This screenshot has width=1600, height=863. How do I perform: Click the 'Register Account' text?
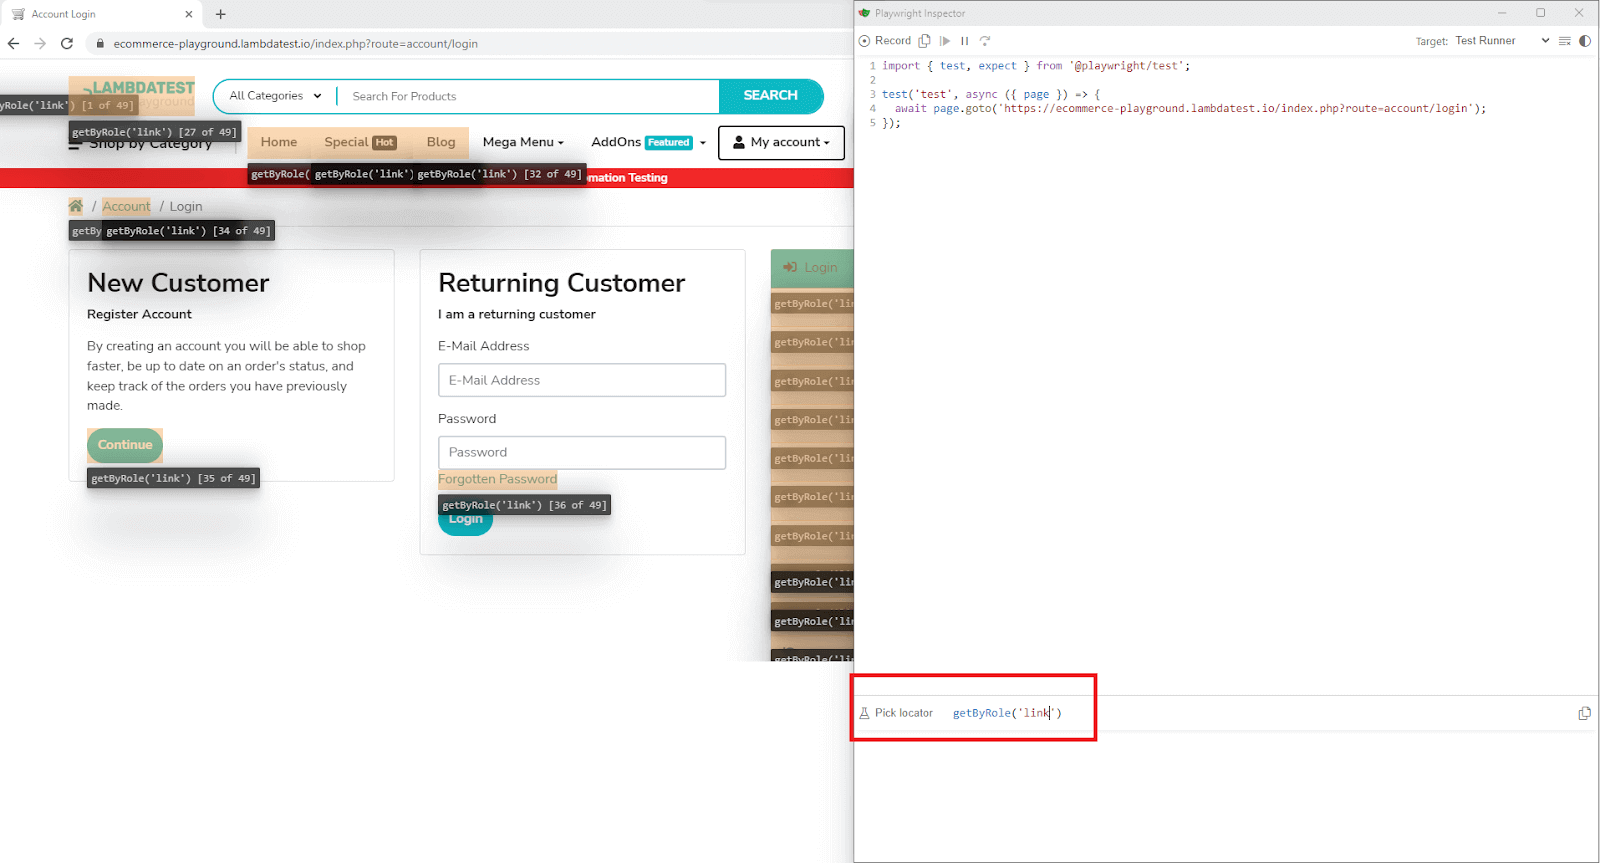(x=139, y=314)
